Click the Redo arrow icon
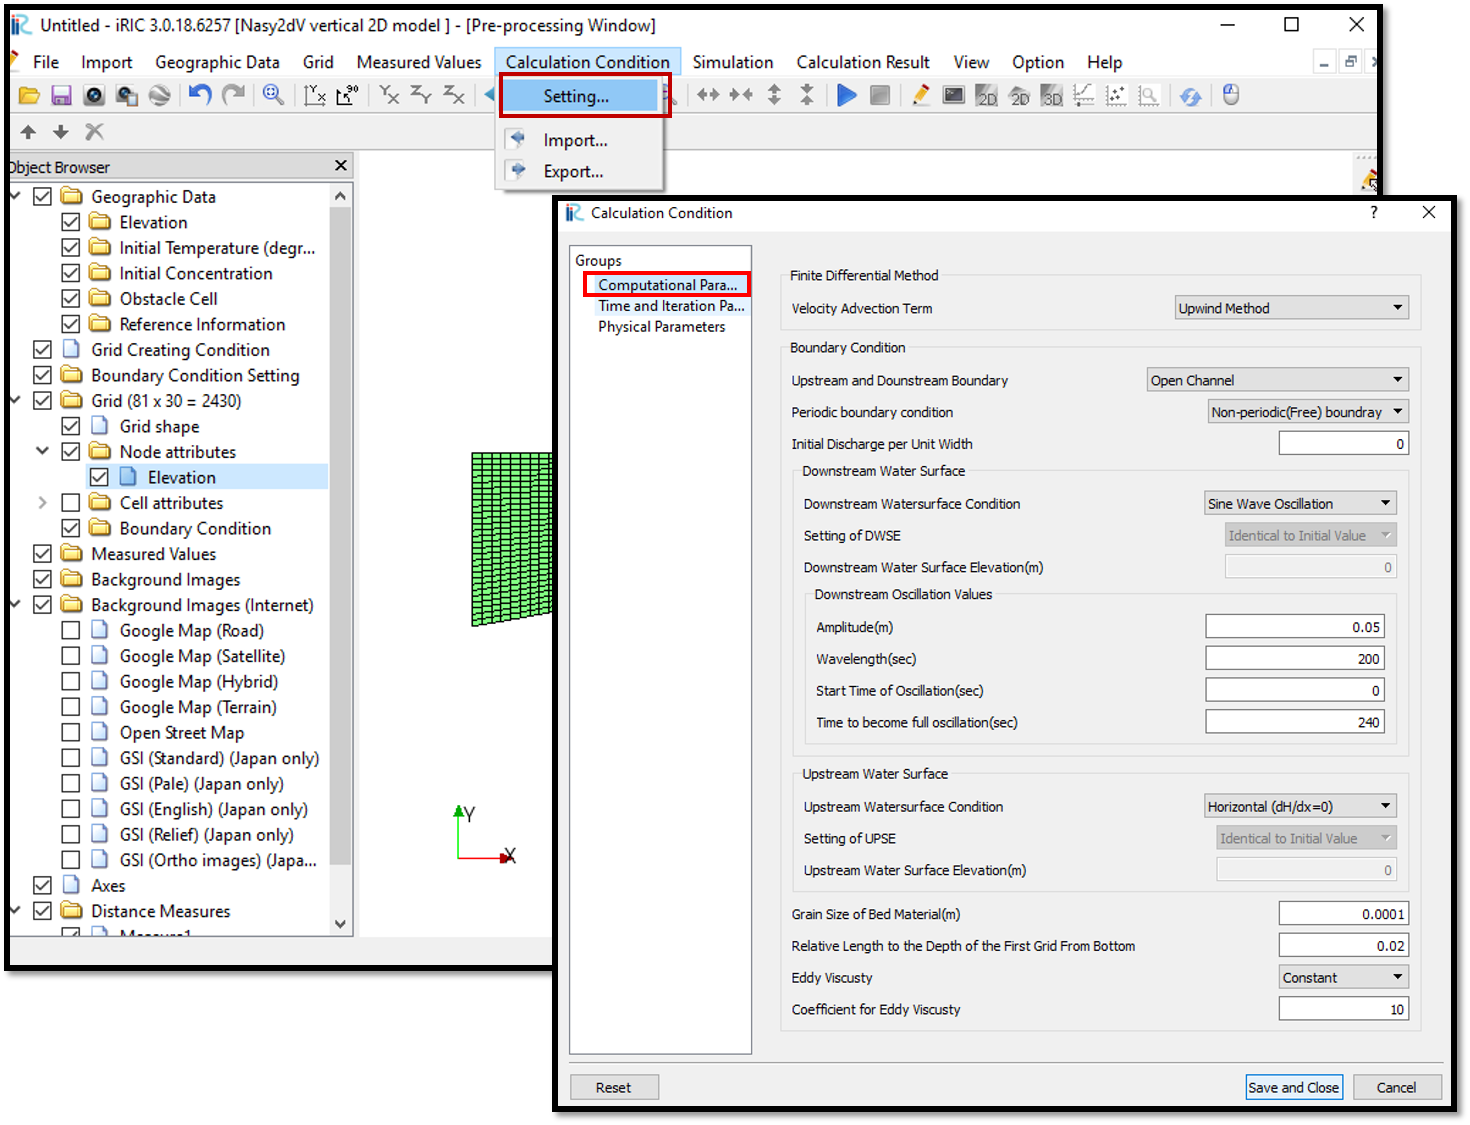 coord(233,95)
